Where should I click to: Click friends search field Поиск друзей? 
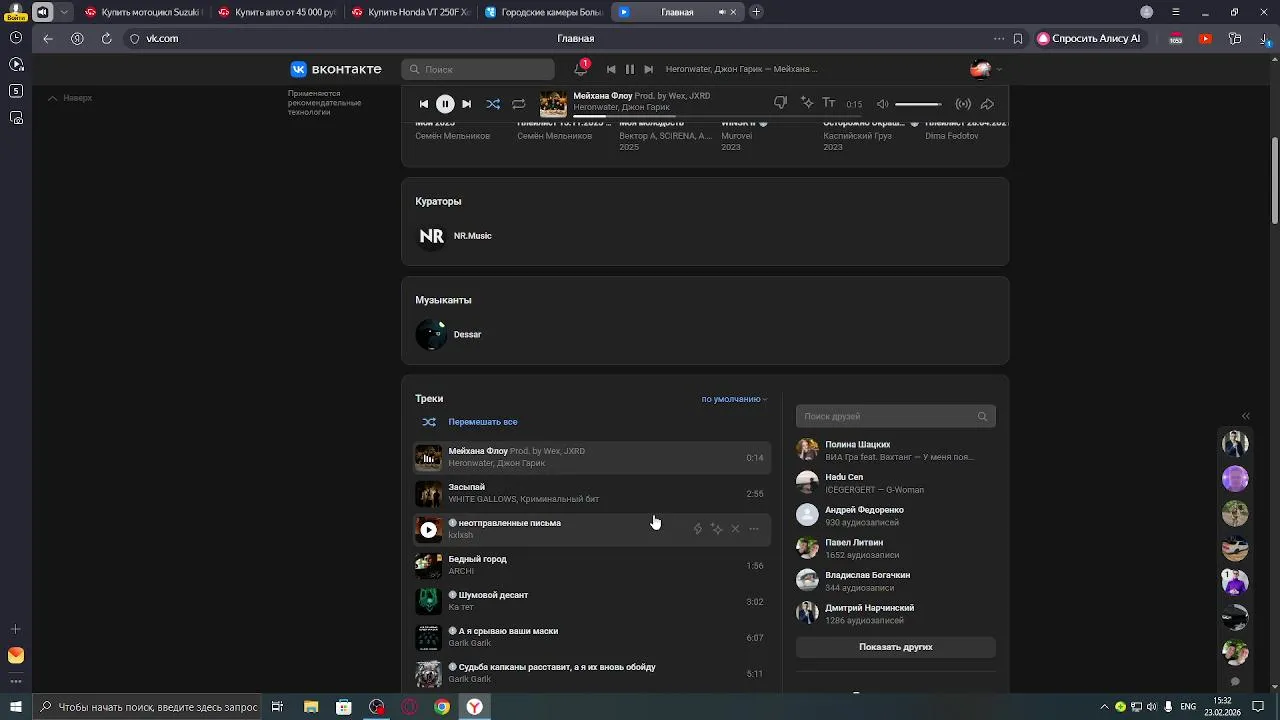tap(895, 416)
